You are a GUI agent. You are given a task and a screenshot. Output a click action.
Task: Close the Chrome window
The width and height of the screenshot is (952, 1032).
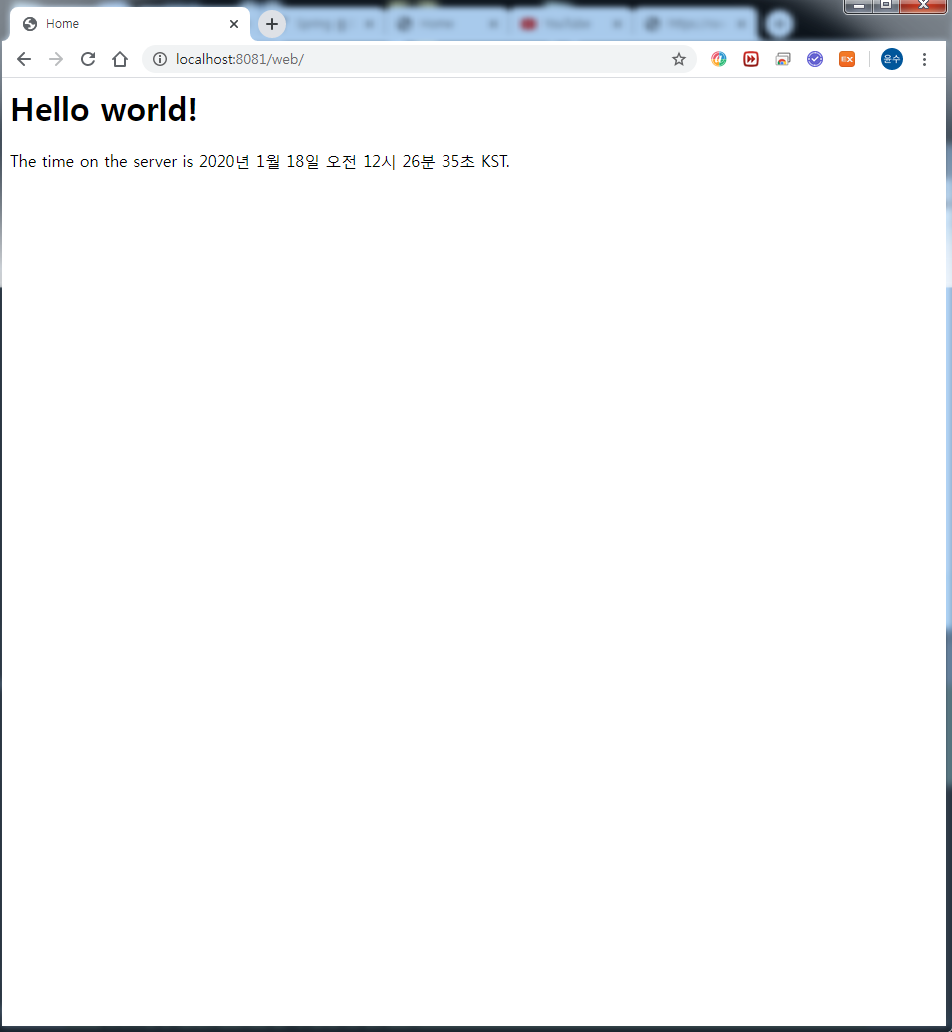(x=923, y=6)
